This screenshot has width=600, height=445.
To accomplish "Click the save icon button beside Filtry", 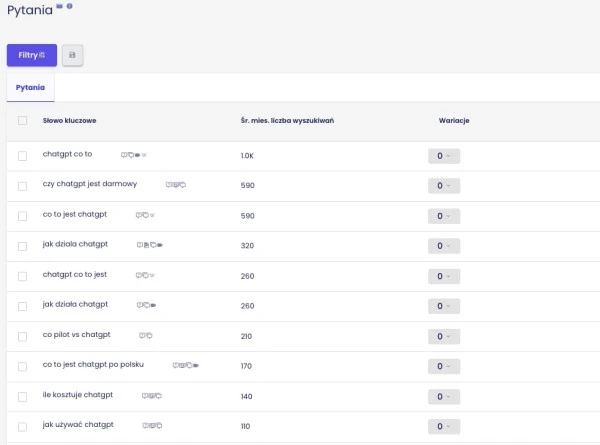I will tap(72, 55).
